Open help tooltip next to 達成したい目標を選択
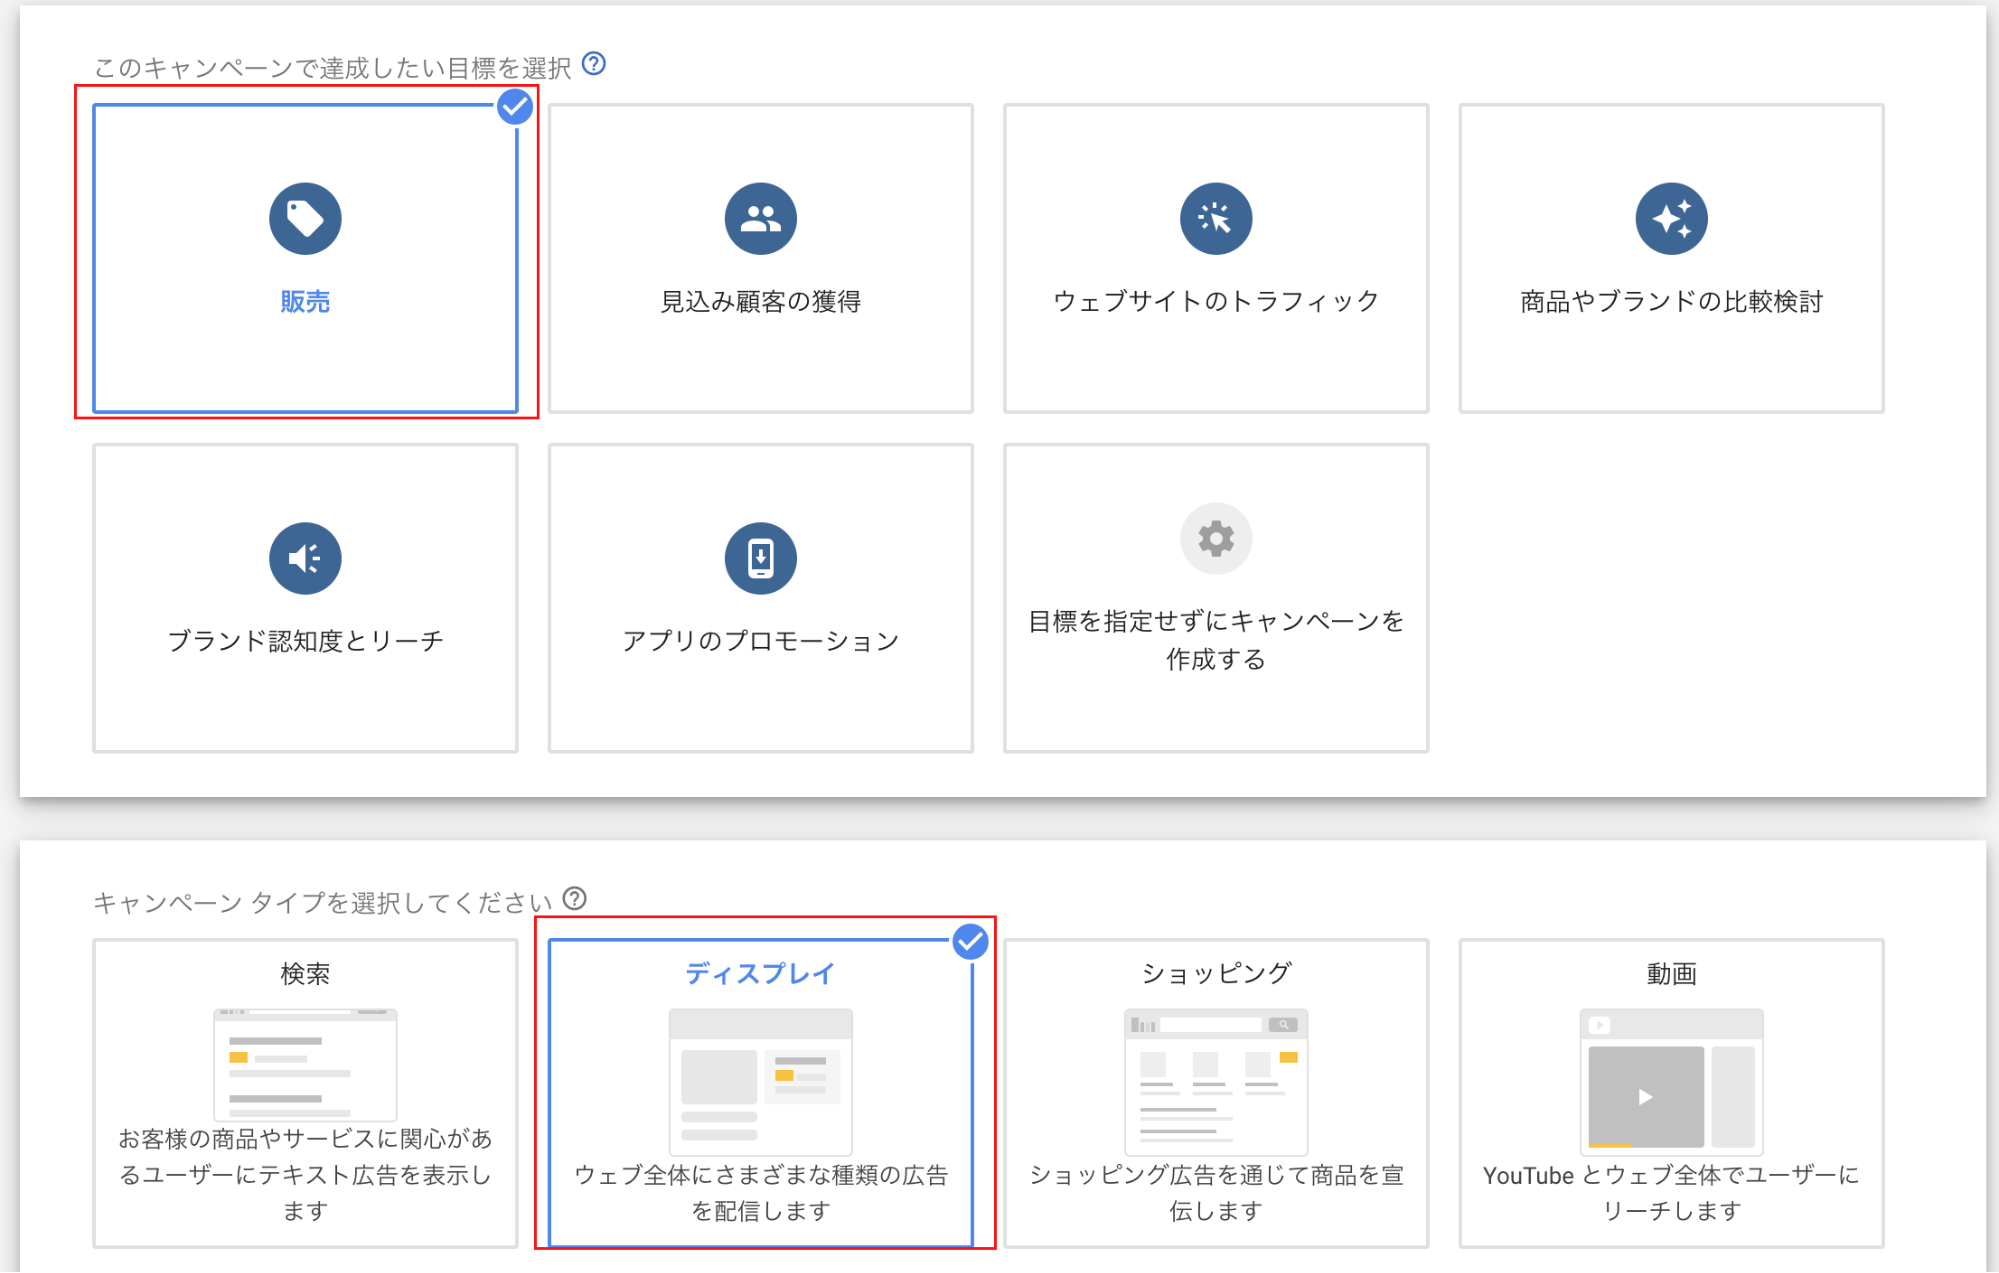This screenshot has width=1999, height=1273. (594, 64)
